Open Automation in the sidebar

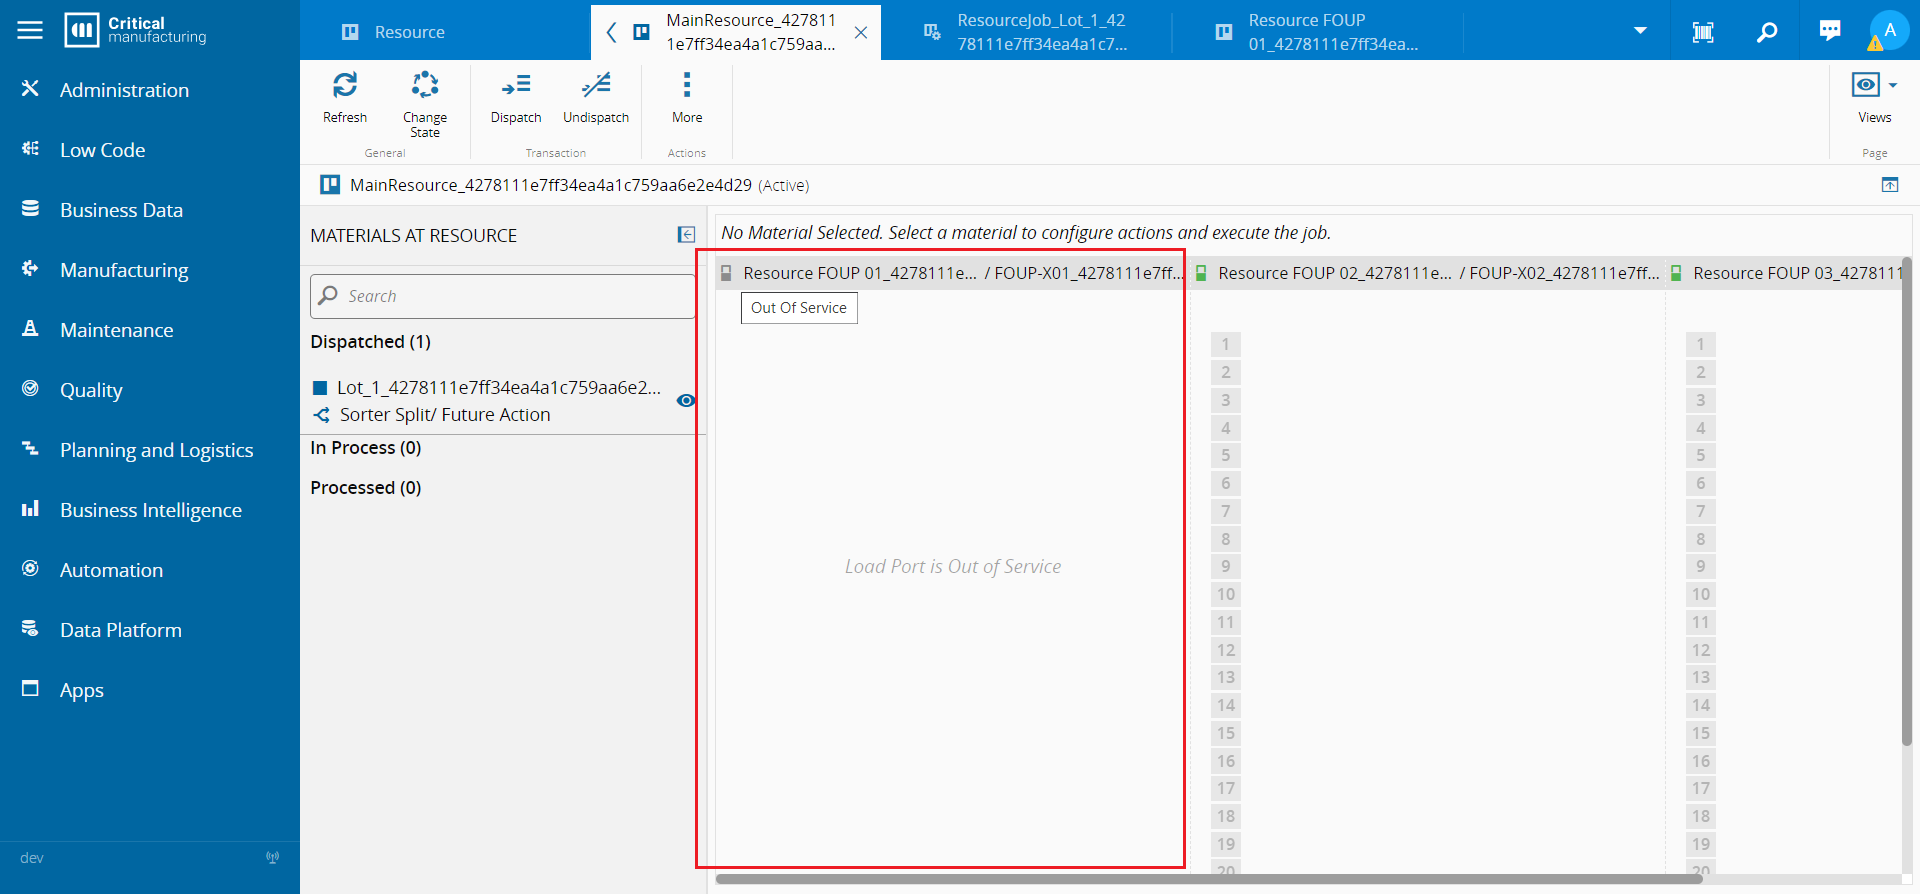pyautogui.click(x=150, y=570)
